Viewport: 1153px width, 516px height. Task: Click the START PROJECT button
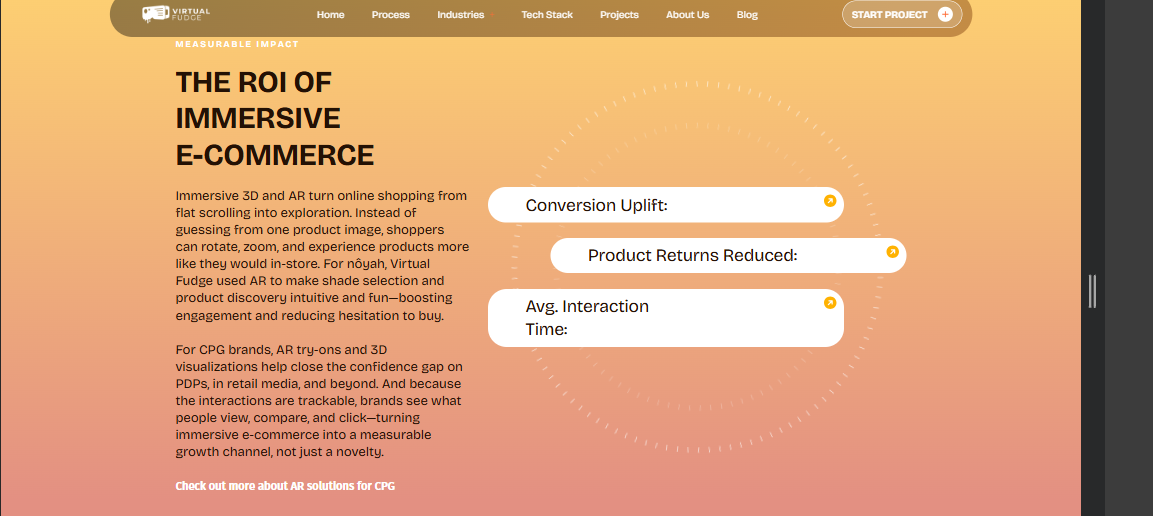(902, 15)
